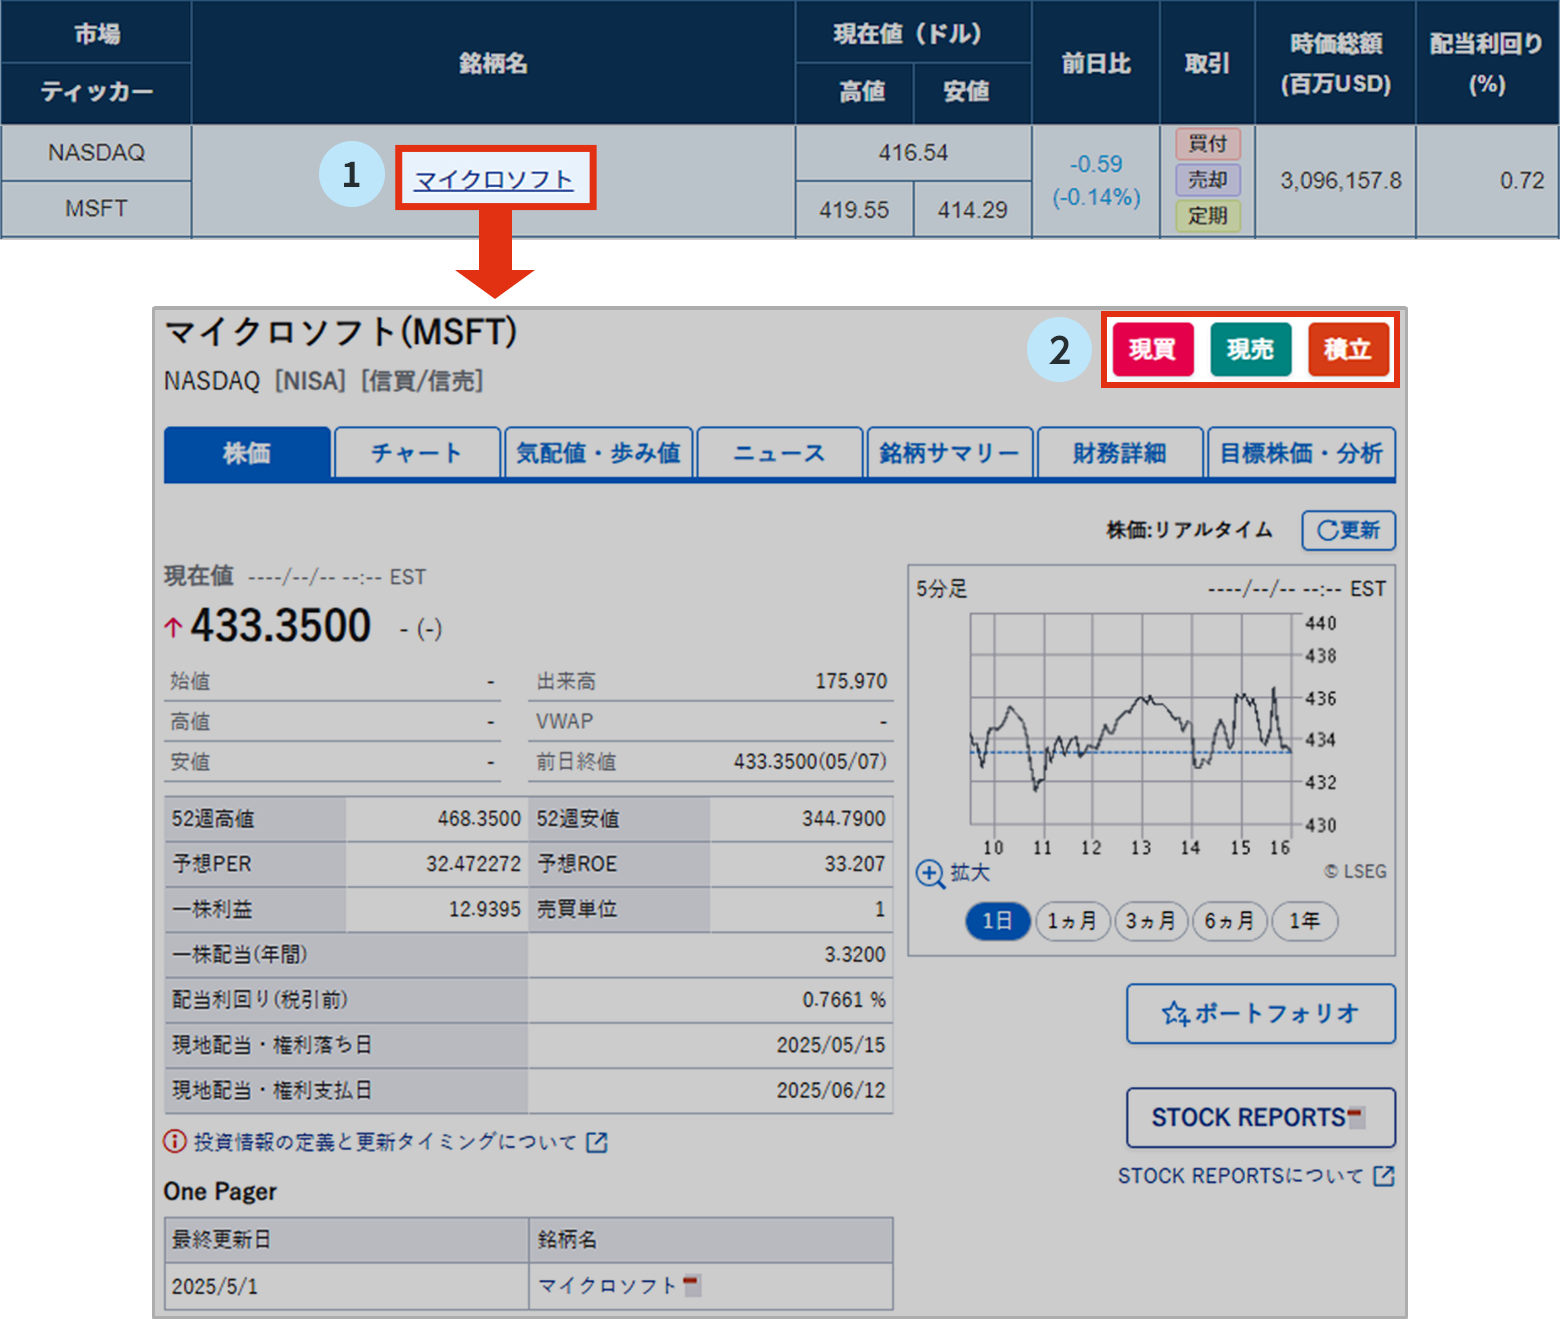The image size is (1560, 1319).
Task: Switch to the チャート tab
Action: pyautogui.click(x=417, y=453)
